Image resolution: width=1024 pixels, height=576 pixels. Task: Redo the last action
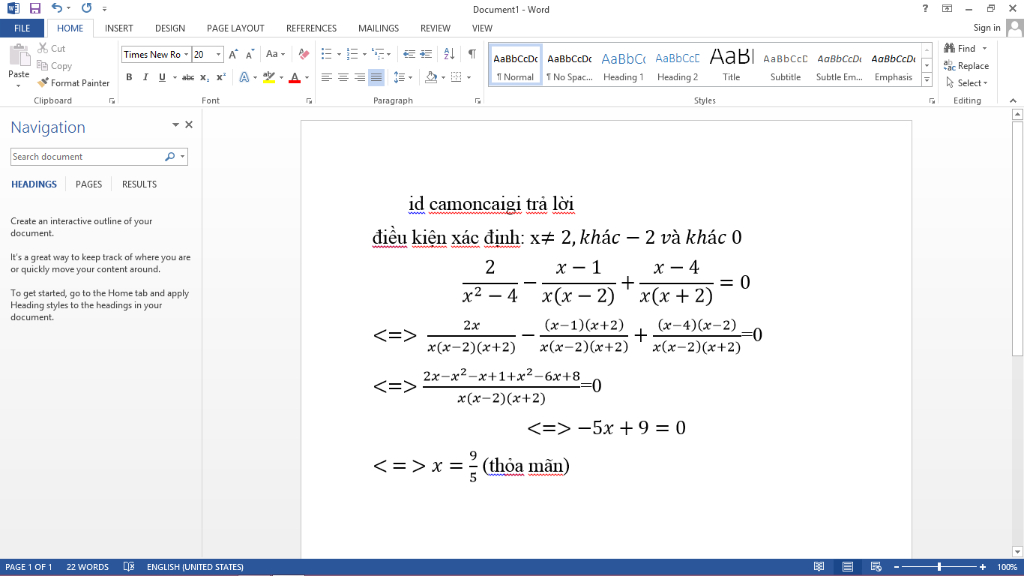click(86, 8)
